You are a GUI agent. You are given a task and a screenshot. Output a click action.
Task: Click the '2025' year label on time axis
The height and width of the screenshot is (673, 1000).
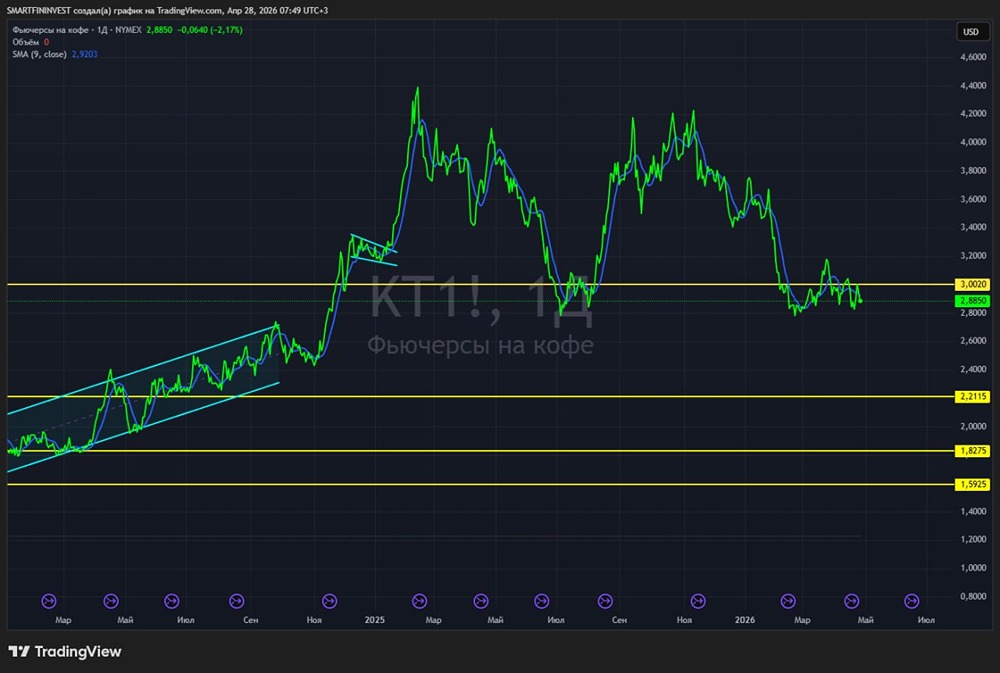(375, 620)
